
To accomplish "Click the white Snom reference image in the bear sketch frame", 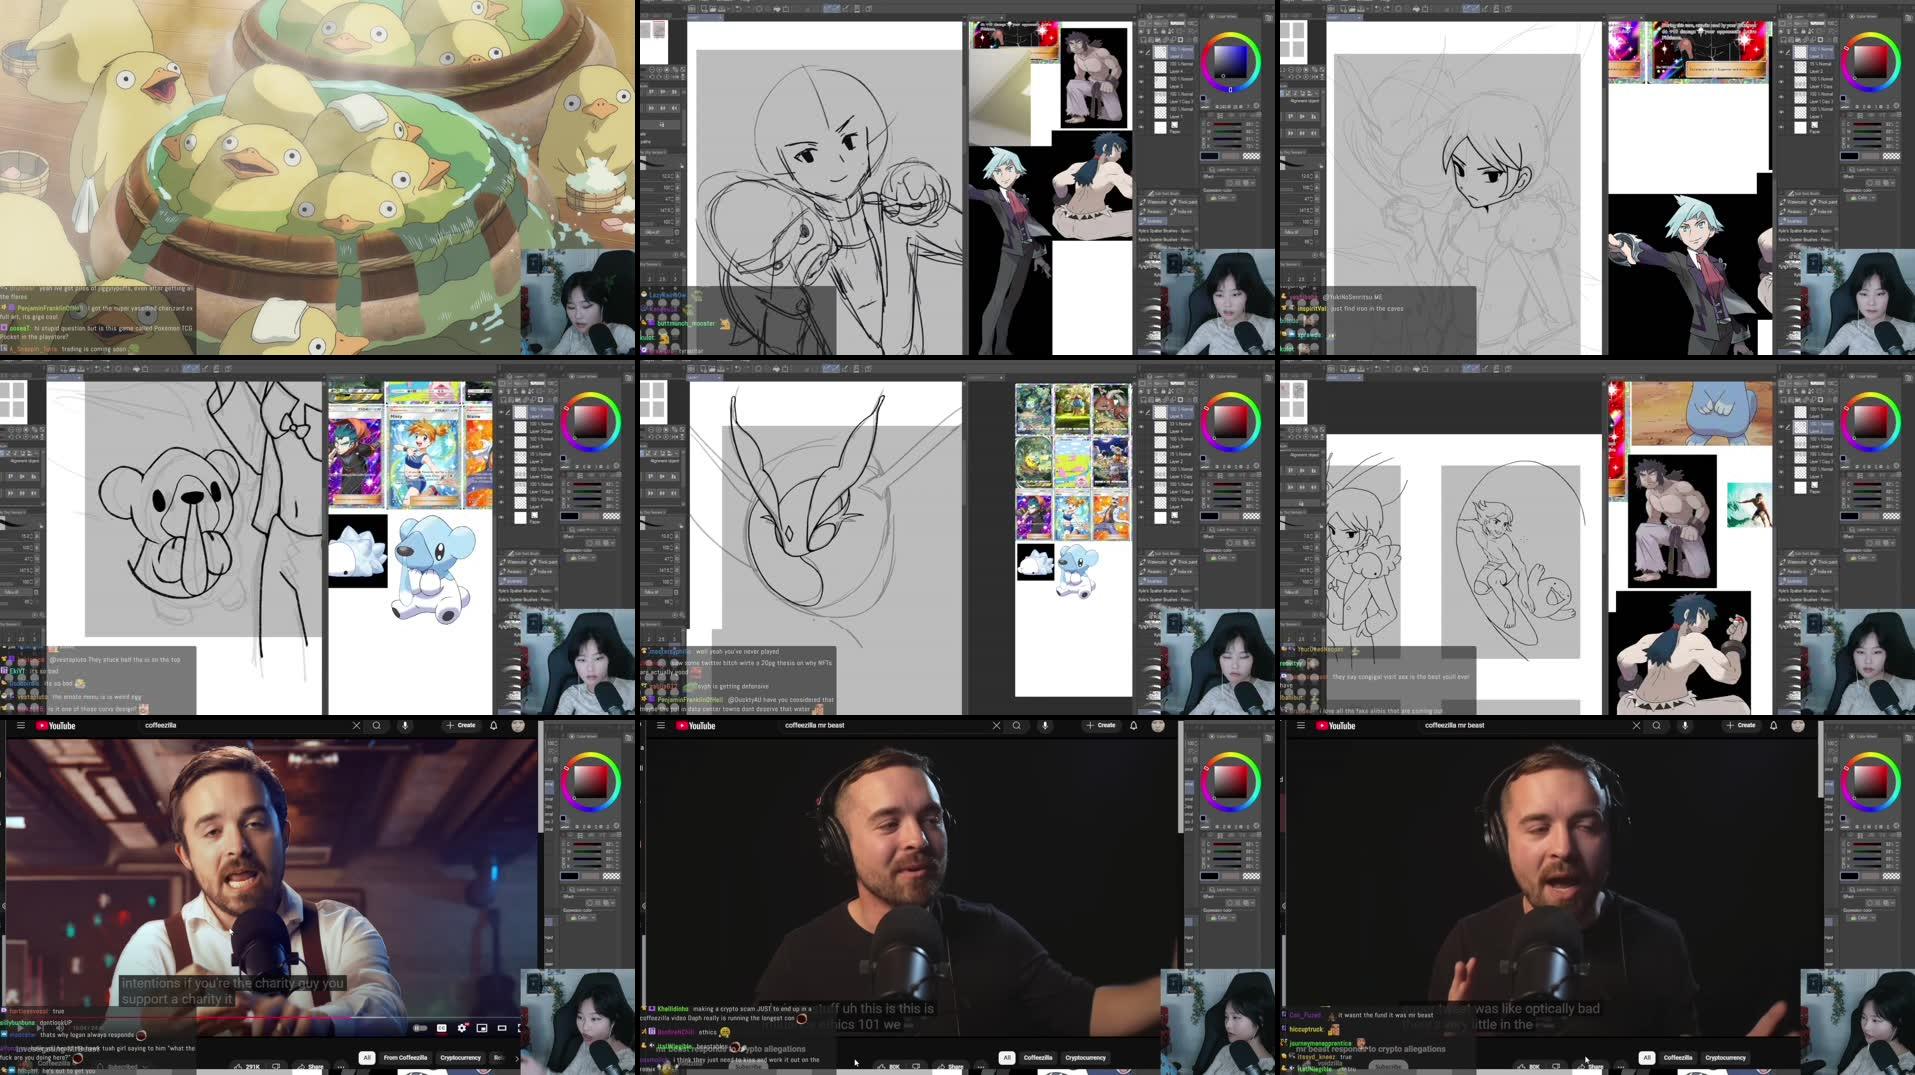I will (x=358, y=552).
